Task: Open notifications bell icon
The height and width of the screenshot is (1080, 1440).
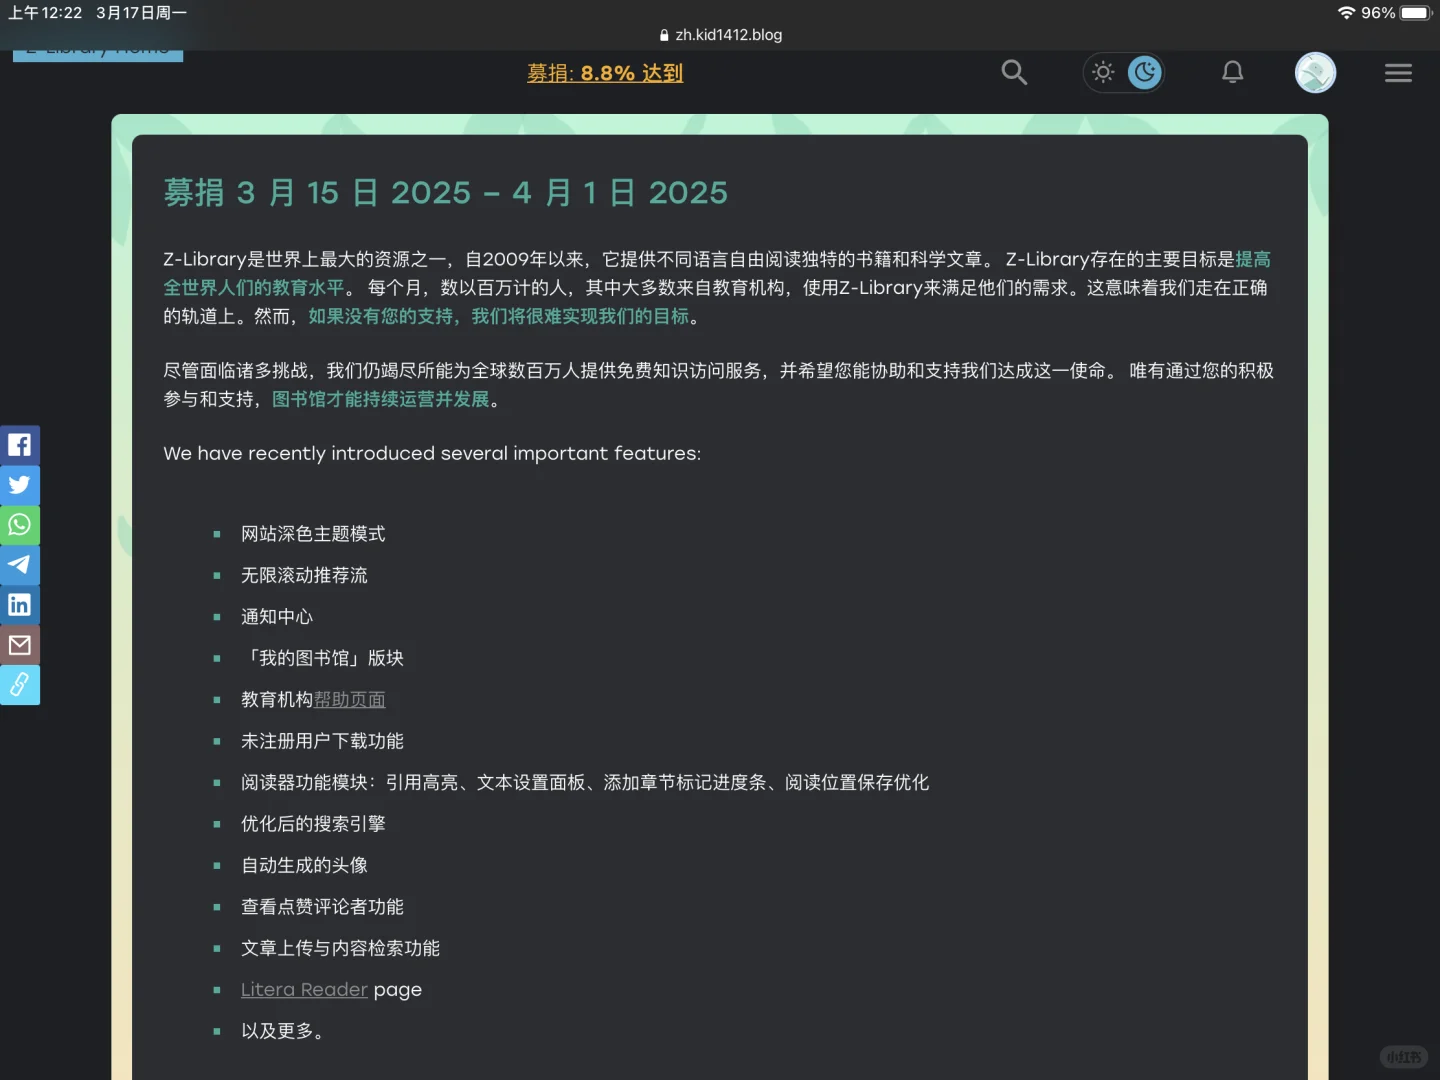Action: (1233, 72)
